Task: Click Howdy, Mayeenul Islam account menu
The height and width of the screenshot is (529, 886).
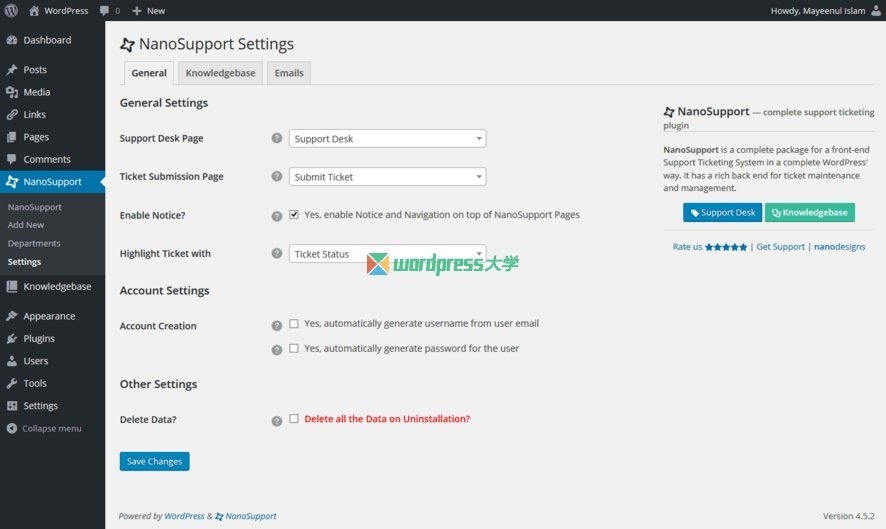Action: pos(826,11)
